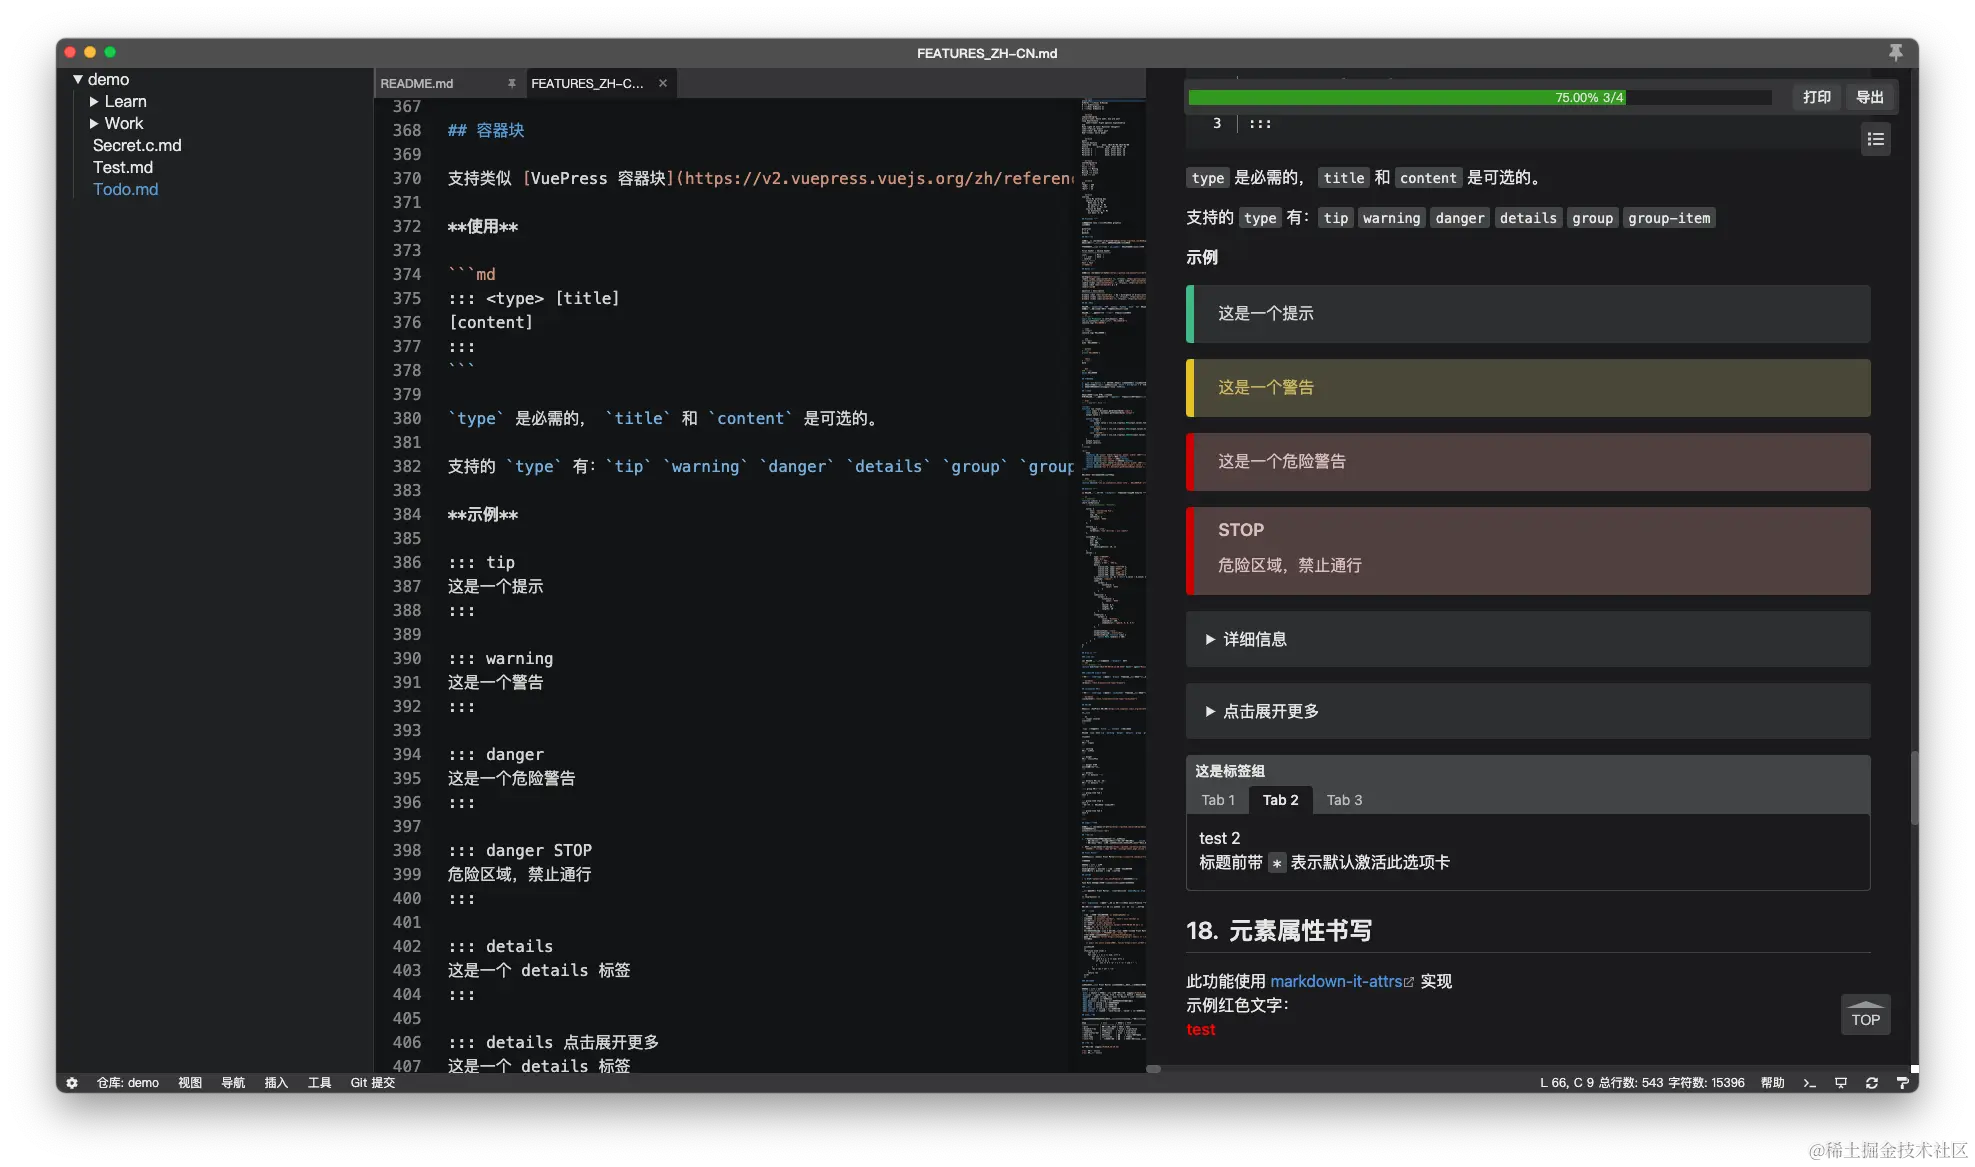Click line 402 '::: details' in editor

click(500, 946)
